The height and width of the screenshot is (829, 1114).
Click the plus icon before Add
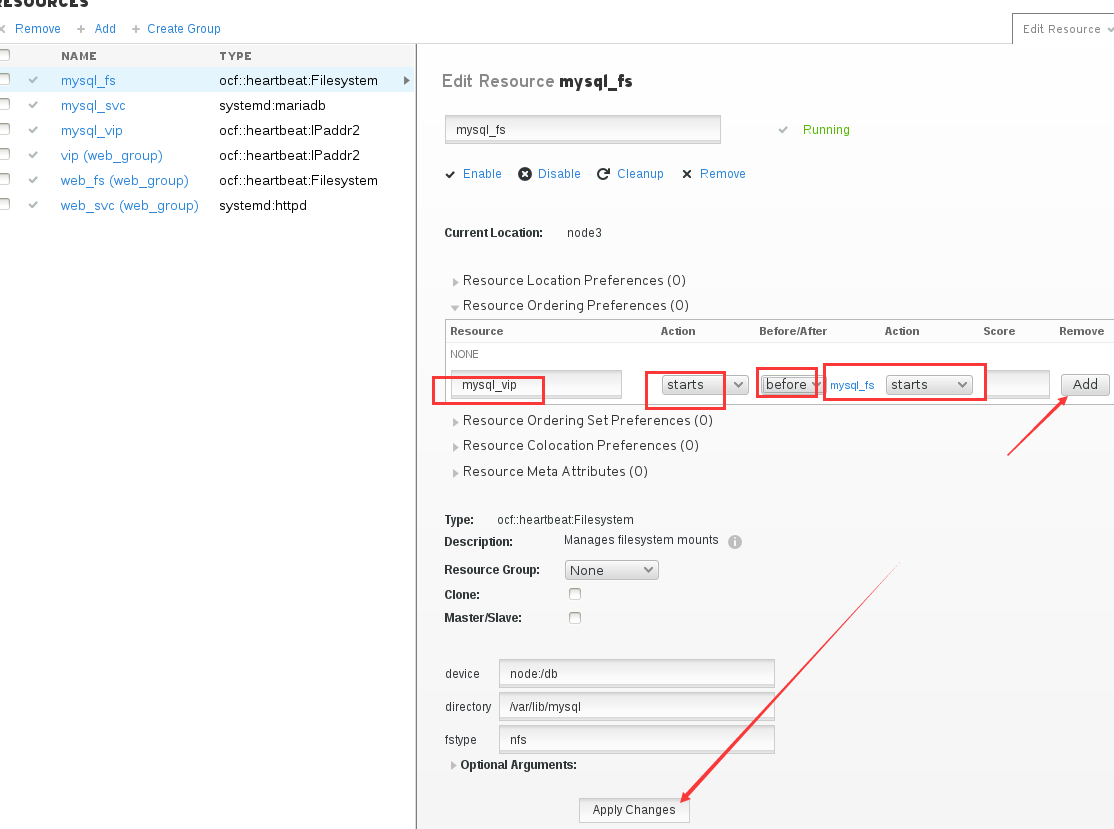80,29
